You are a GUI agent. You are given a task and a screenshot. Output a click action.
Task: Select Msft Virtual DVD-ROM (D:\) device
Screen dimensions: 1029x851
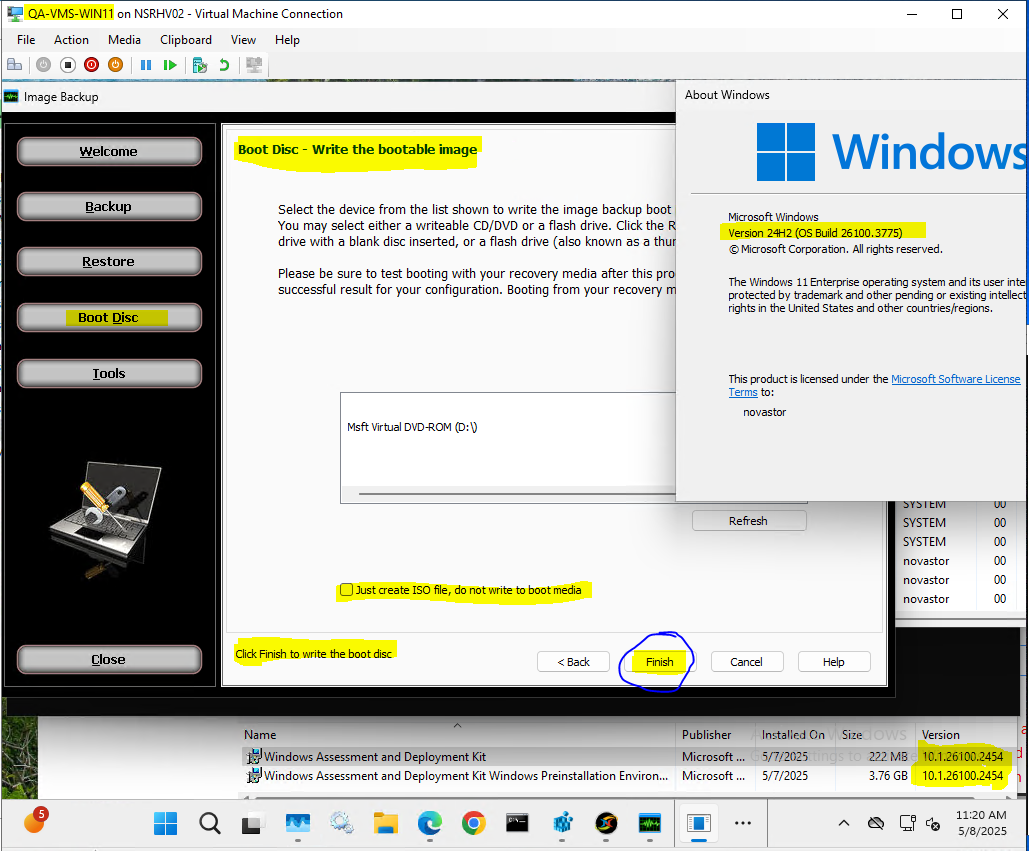pos(412,427)
